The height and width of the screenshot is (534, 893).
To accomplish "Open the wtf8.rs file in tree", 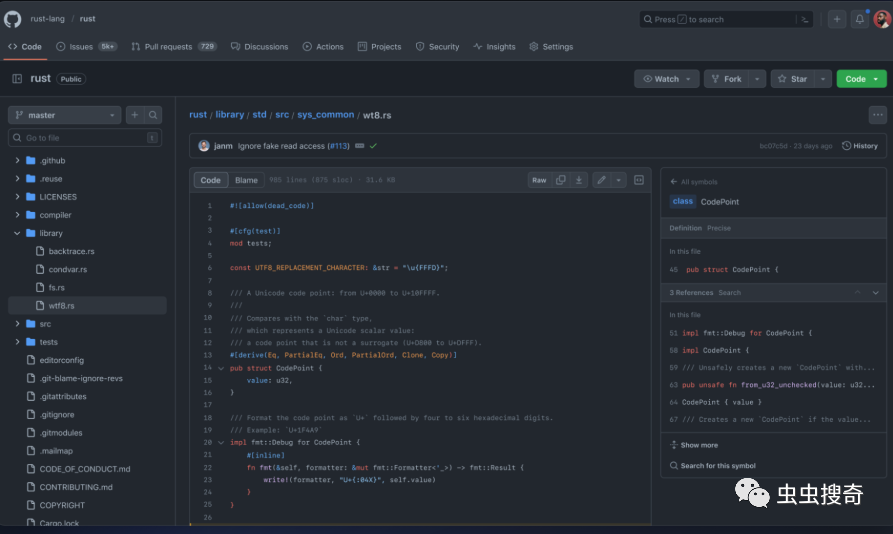I will coord(87,306).
